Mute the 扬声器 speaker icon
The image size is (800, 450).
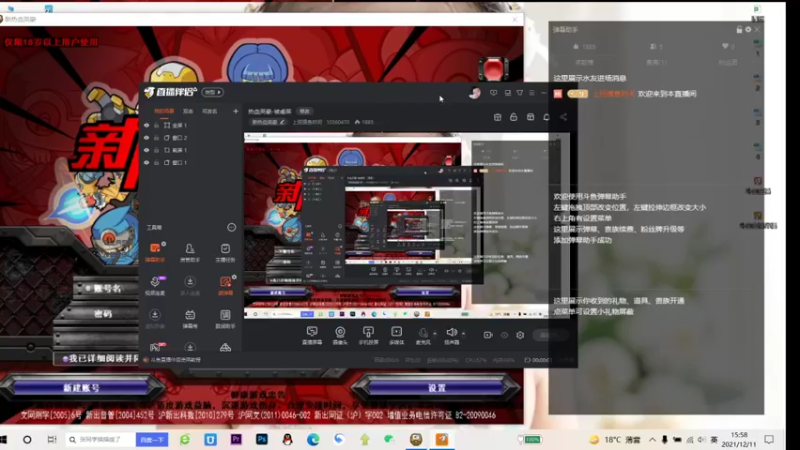coord(451,333)
